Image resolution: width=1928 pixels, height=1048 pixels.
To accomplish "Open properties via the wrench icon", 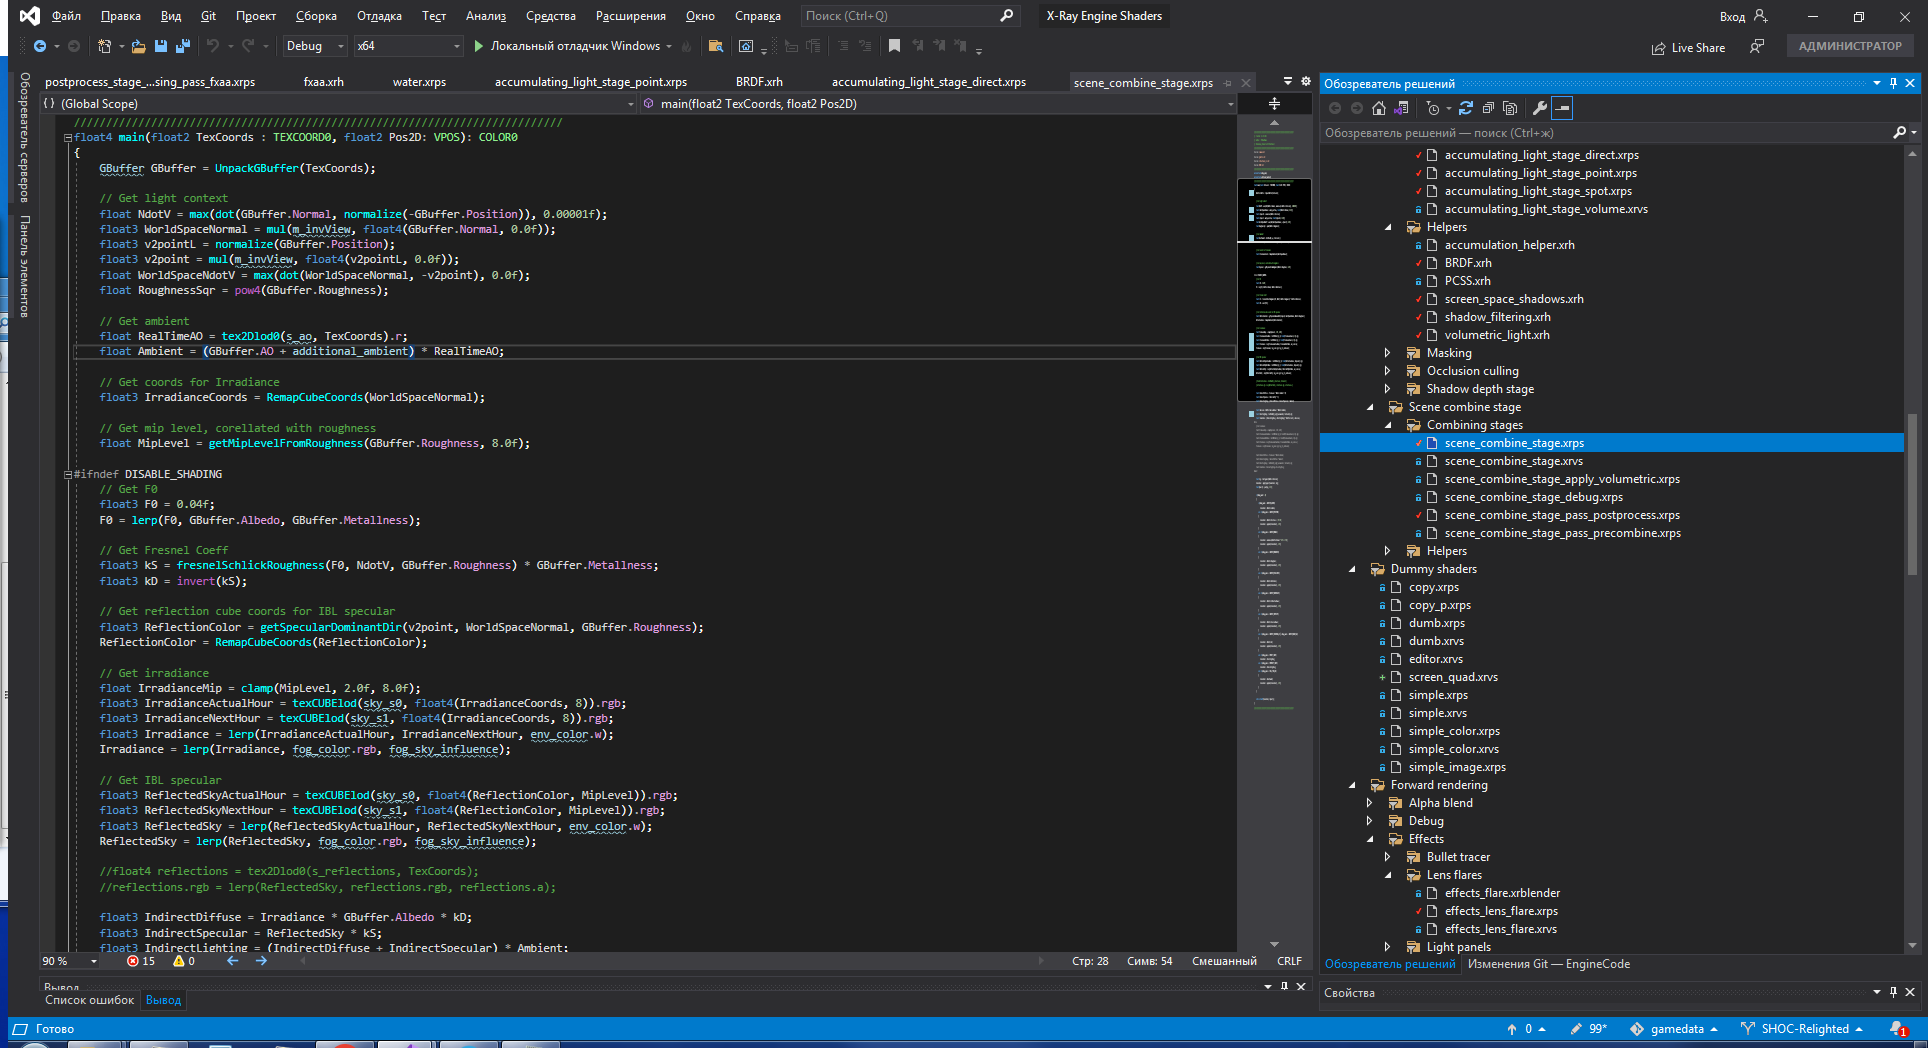I will 1540,108.
